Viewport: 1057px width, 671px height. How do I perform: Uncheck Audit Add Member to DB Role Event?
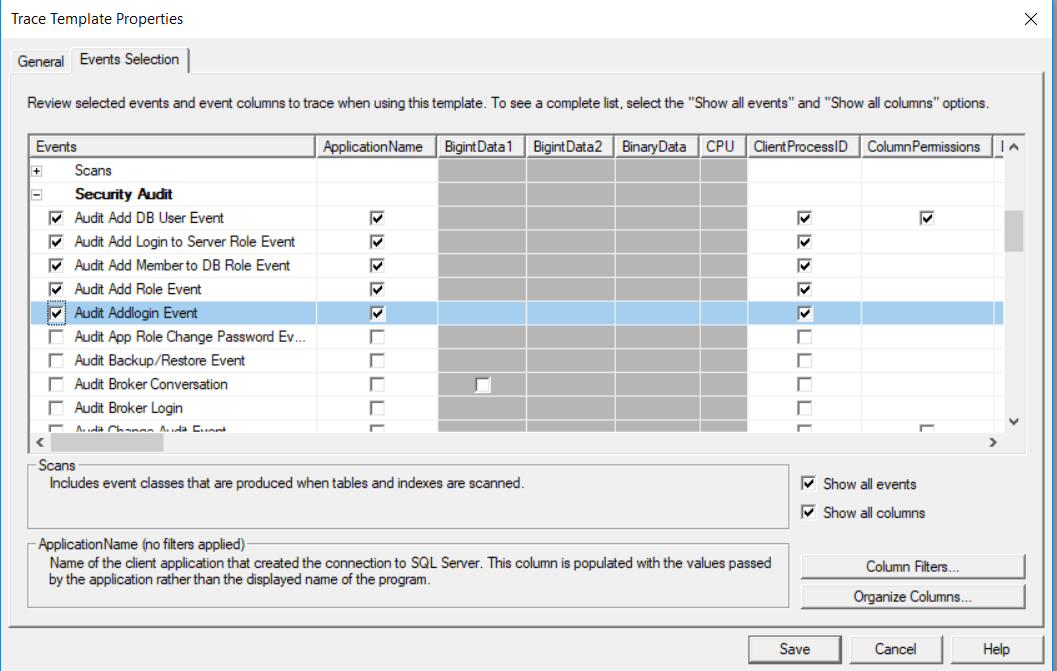click(x=57, y=265)
